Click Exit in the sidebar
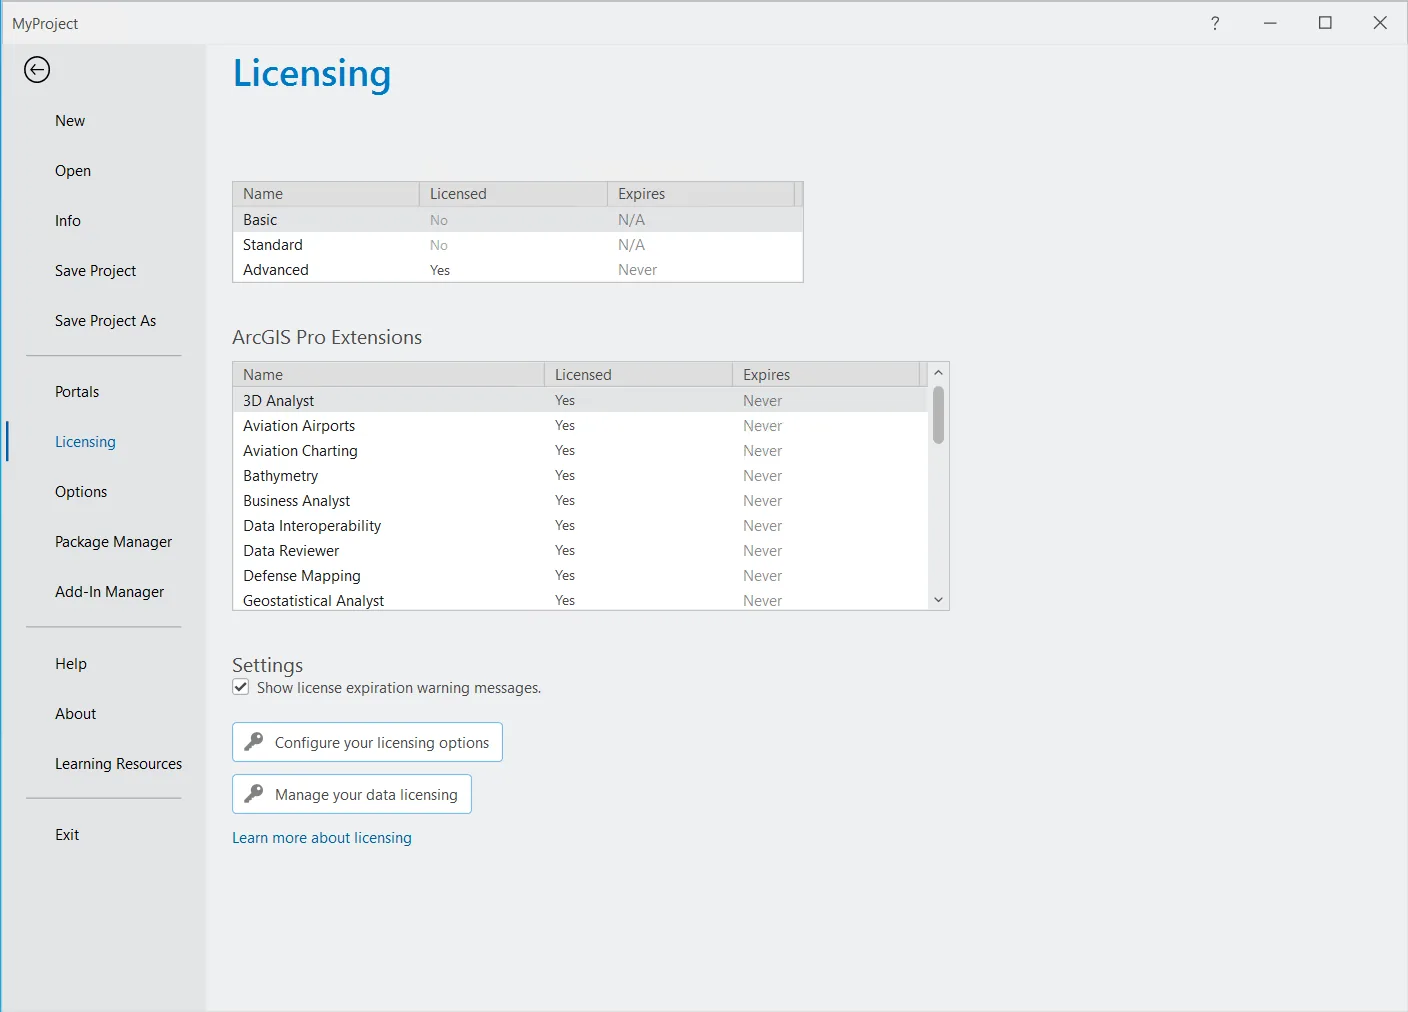The height and width of the screenshot is (1012, 1408). [x=67, y=835]
